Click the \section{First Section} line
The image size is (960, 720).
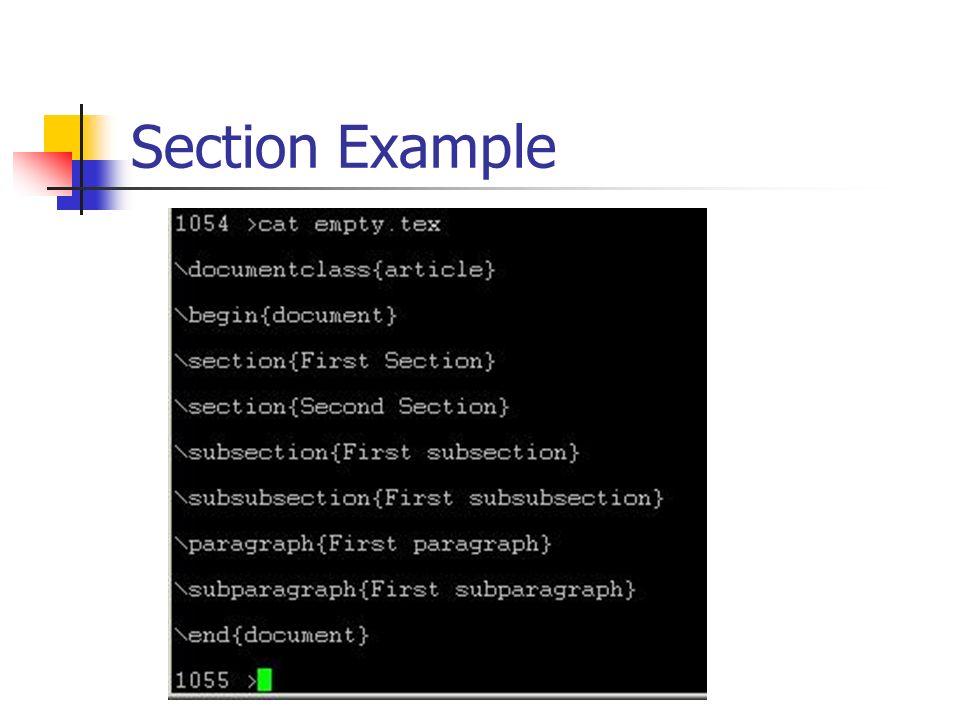334,361
